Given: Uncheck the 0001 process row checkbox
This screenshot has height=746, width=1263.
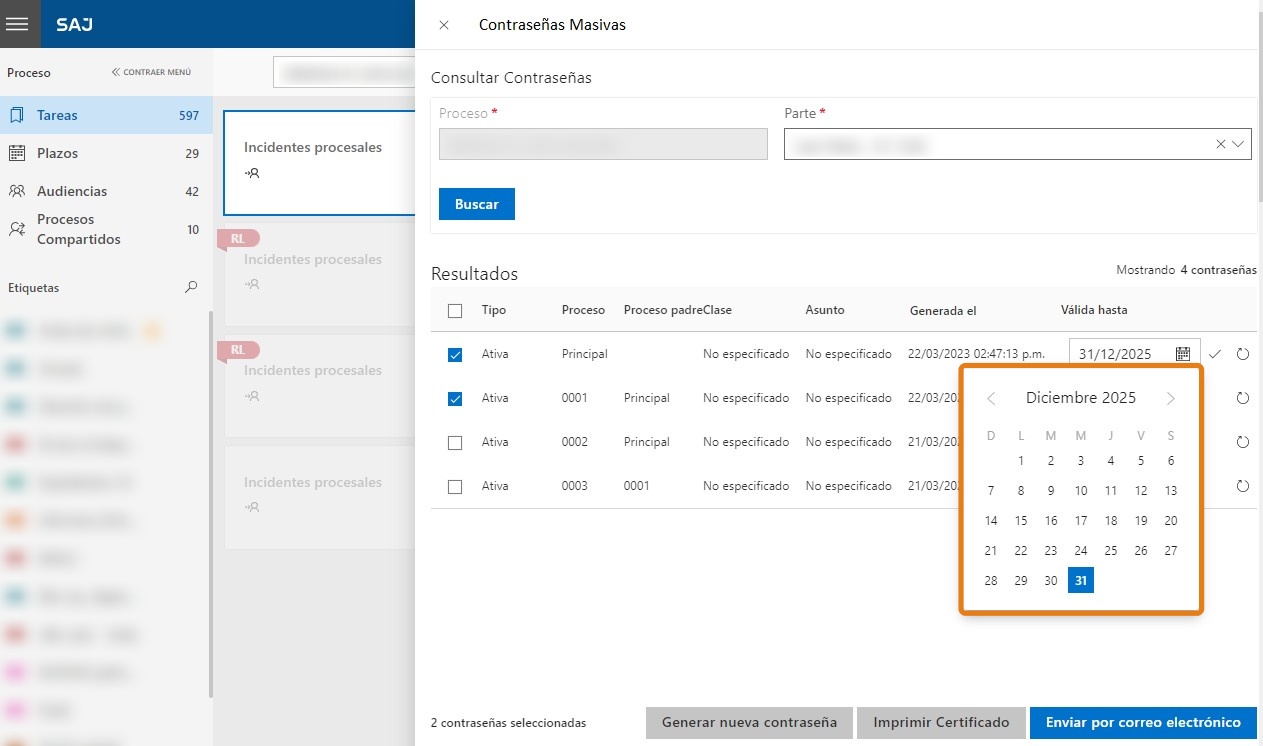Looking at the screenshot, I should [x=455, y=398].
